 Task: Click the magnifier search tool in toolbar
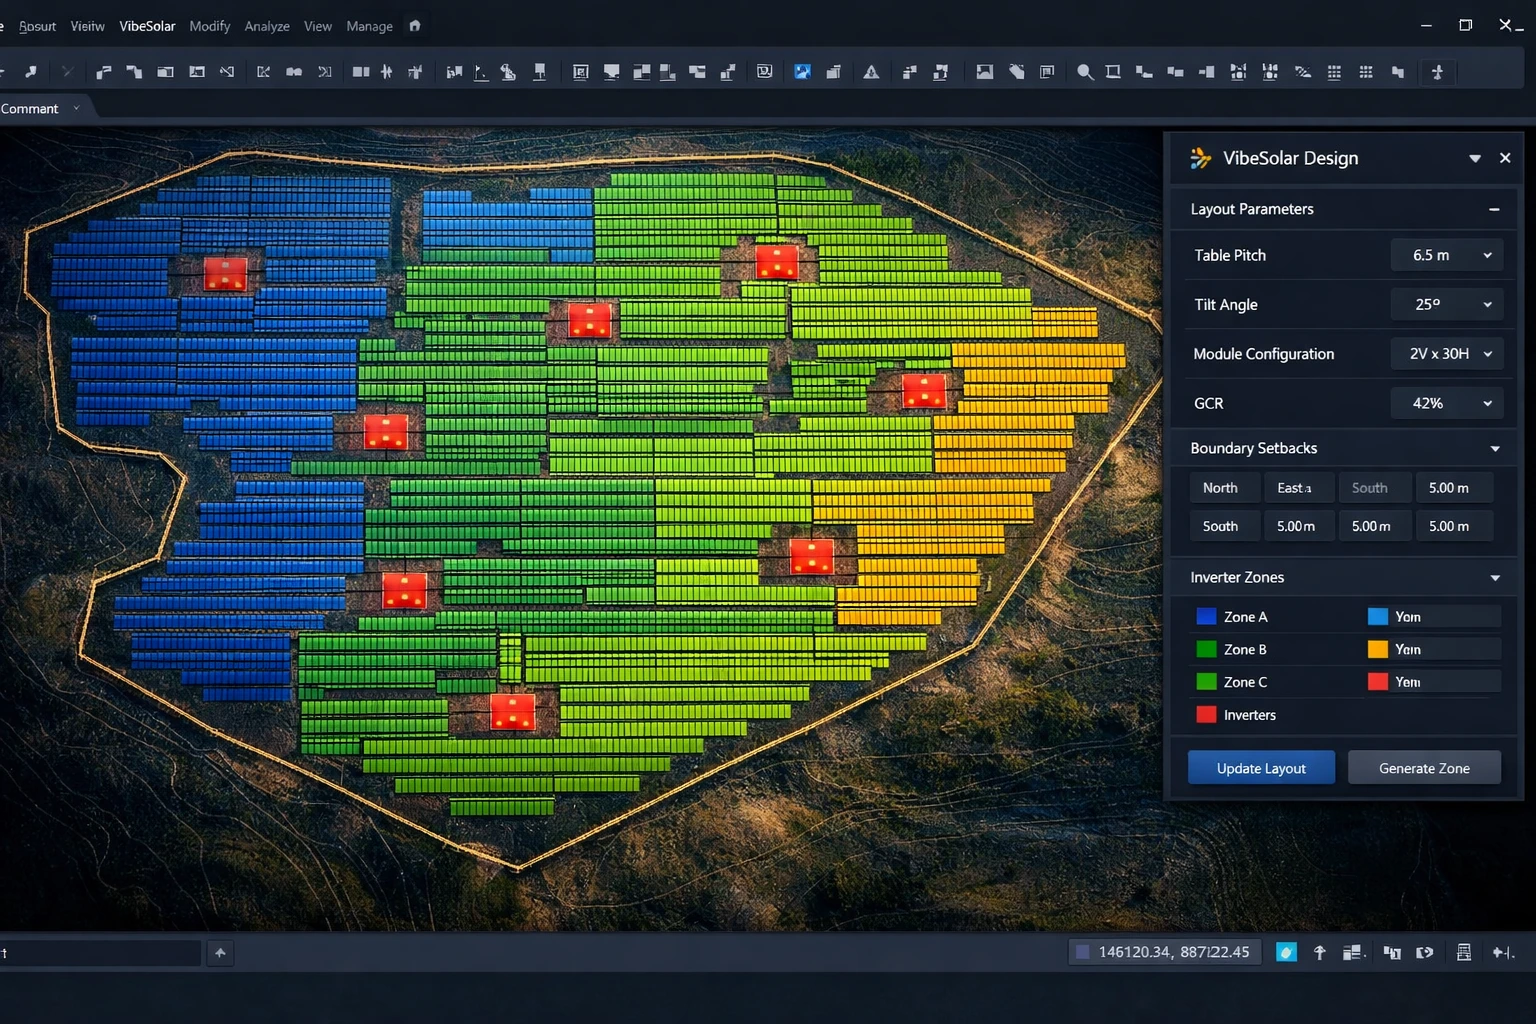[x=1084, y=72]
